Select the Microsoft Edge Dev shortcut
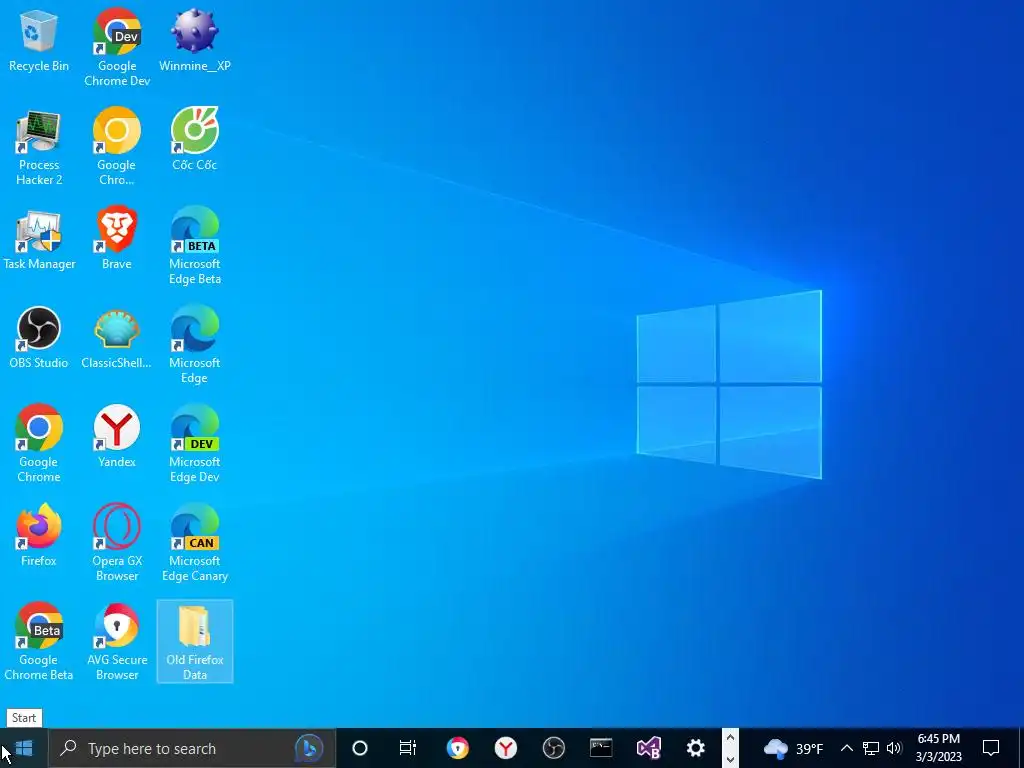 [195, 444]
